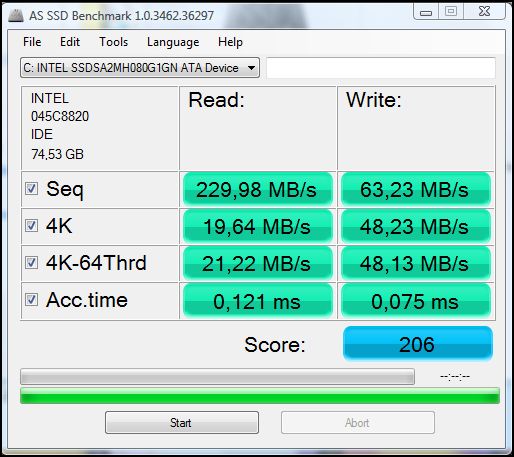Open the drive selection dropdown arrow
This screenshot has height=457, width=514.
tap(251, 68)
